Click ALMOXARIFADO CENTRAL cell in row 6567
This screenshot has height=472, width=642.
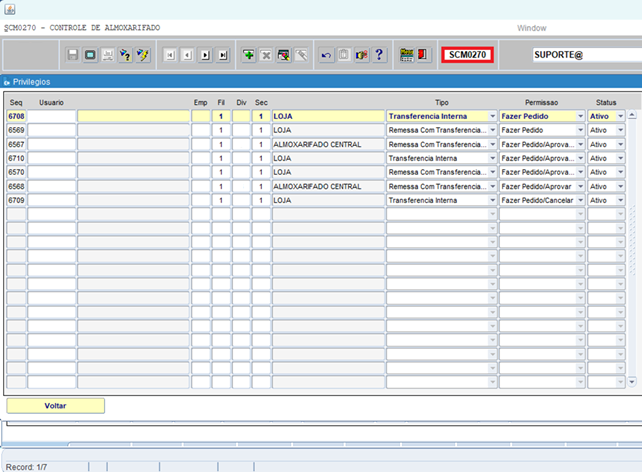(x=328, y=145)
